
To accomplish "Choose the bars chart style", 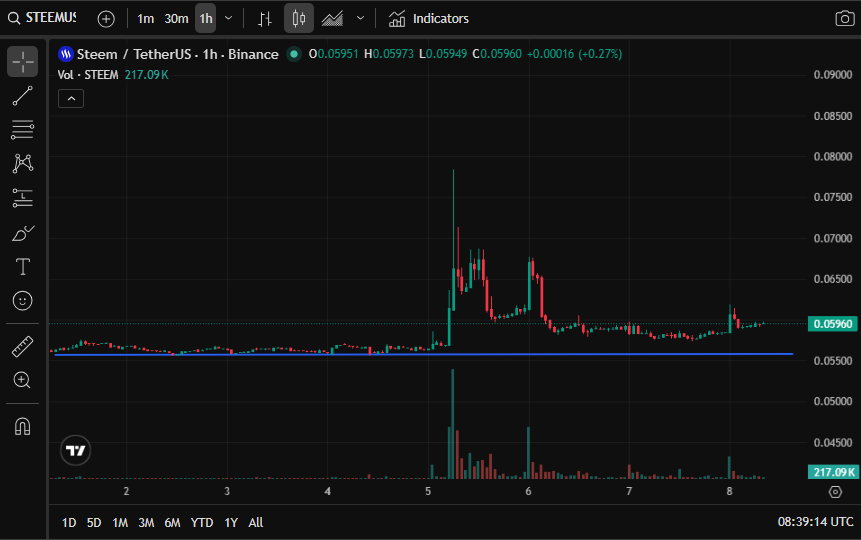I will 265,19.
